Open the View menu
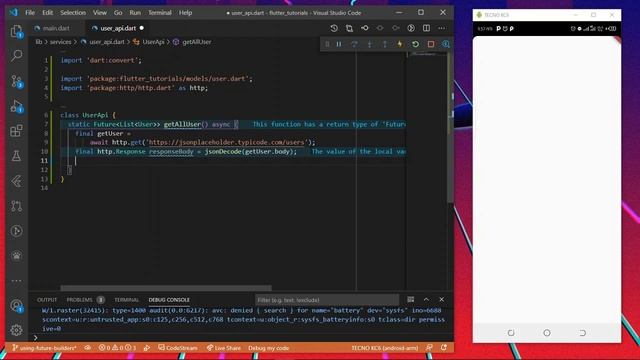This screenshot has width=640, height=360. (x=100, y=13)
